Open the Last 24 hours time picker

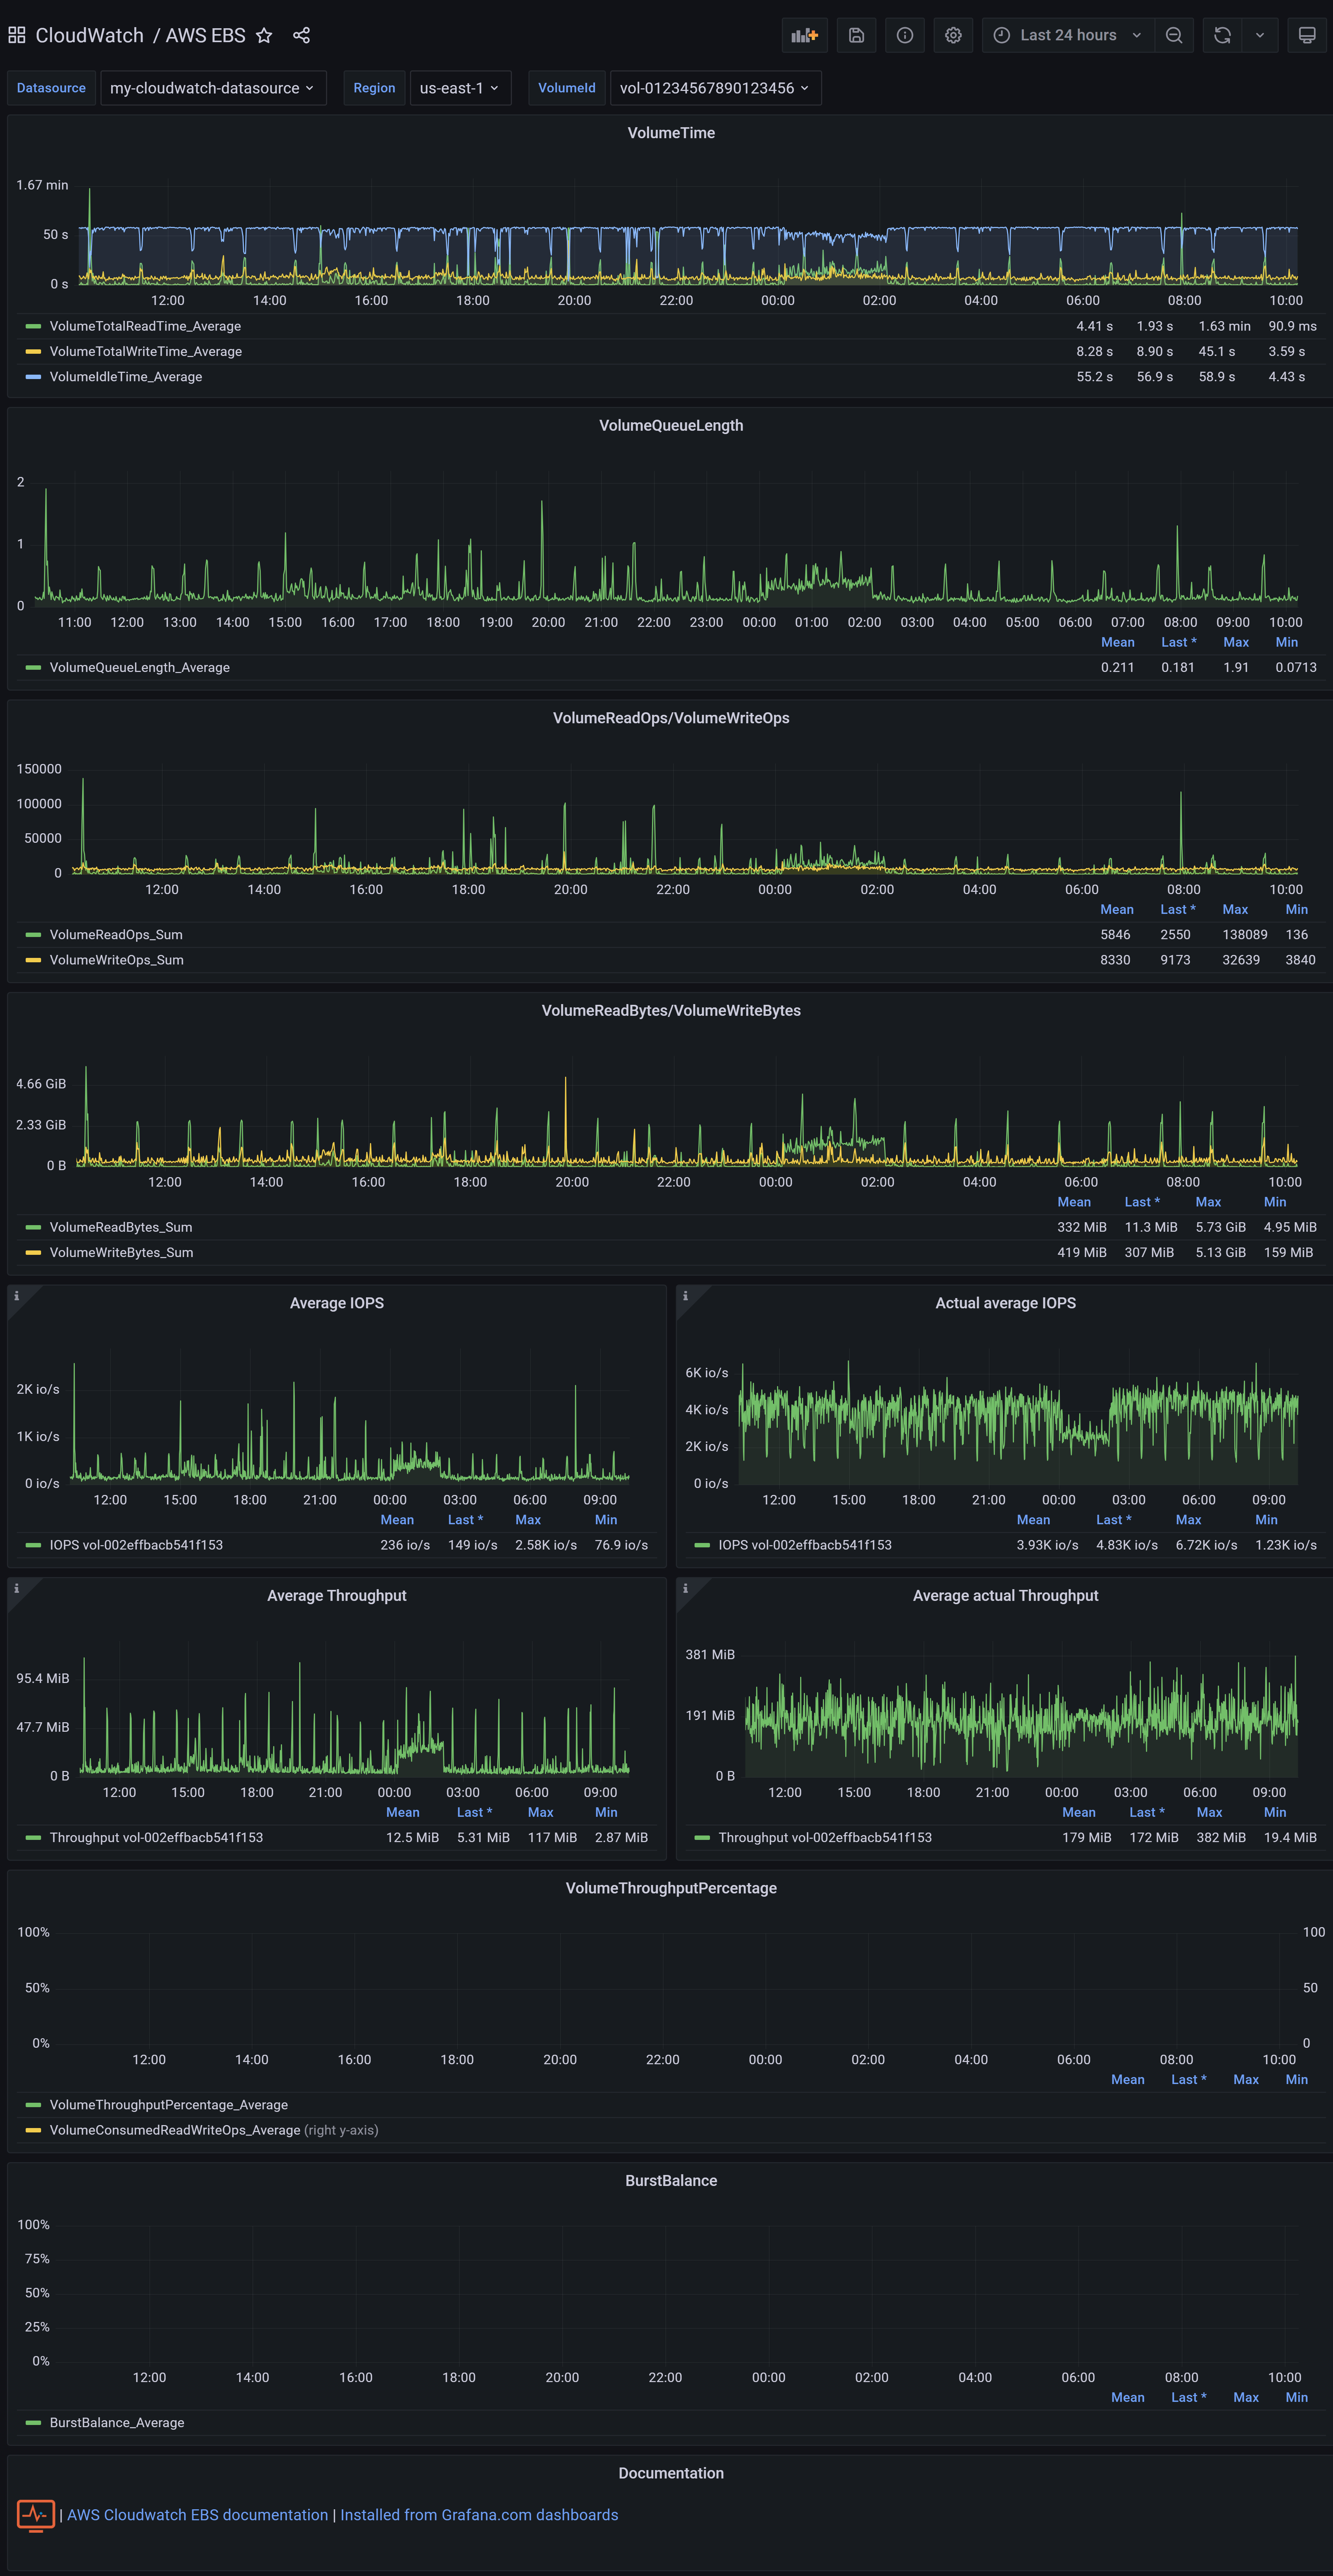coord(1068,35)
